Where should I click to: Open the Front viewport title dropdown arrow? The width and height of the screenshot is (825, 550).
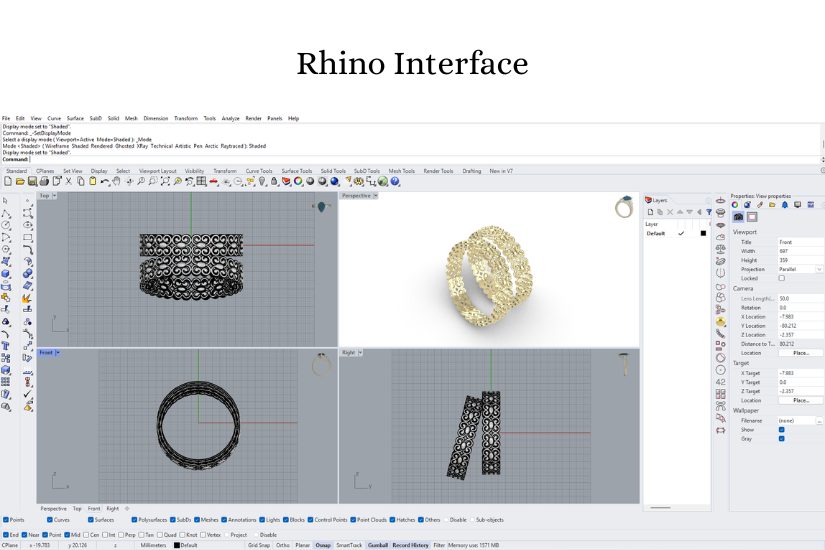[x=57, y=352]
